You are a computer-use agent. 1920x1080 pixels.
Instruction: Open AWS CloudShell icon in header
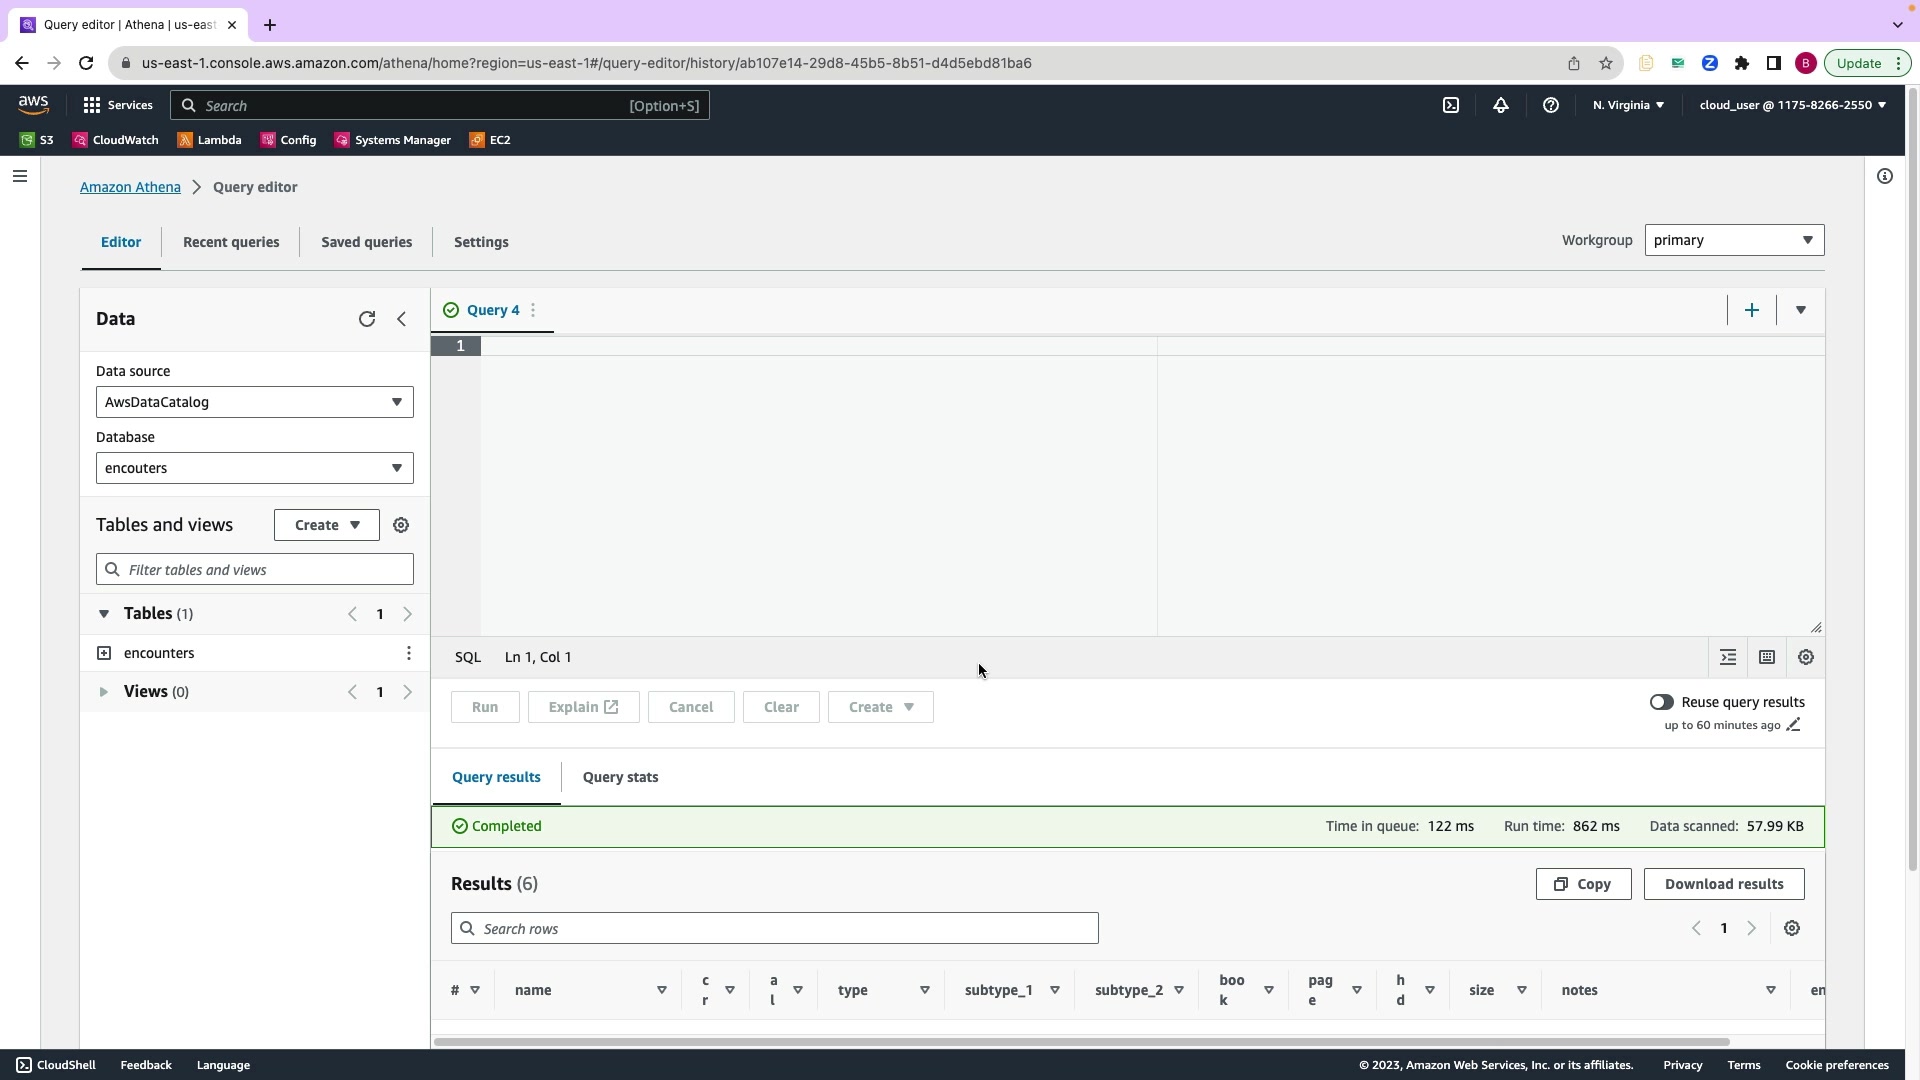(1450, 105)
